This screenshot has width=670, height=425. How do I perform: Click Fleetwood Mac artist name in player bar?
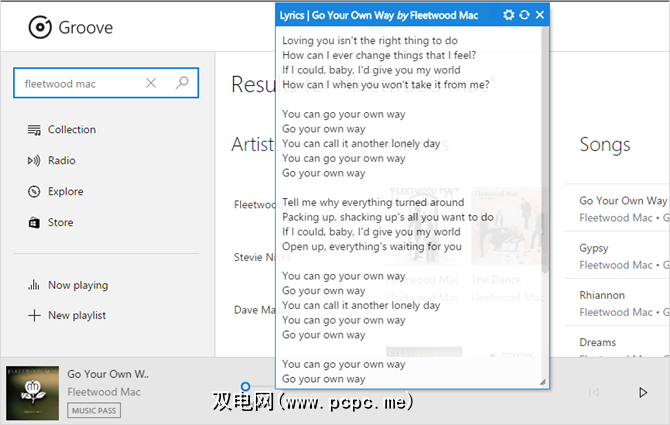(104, 392)
